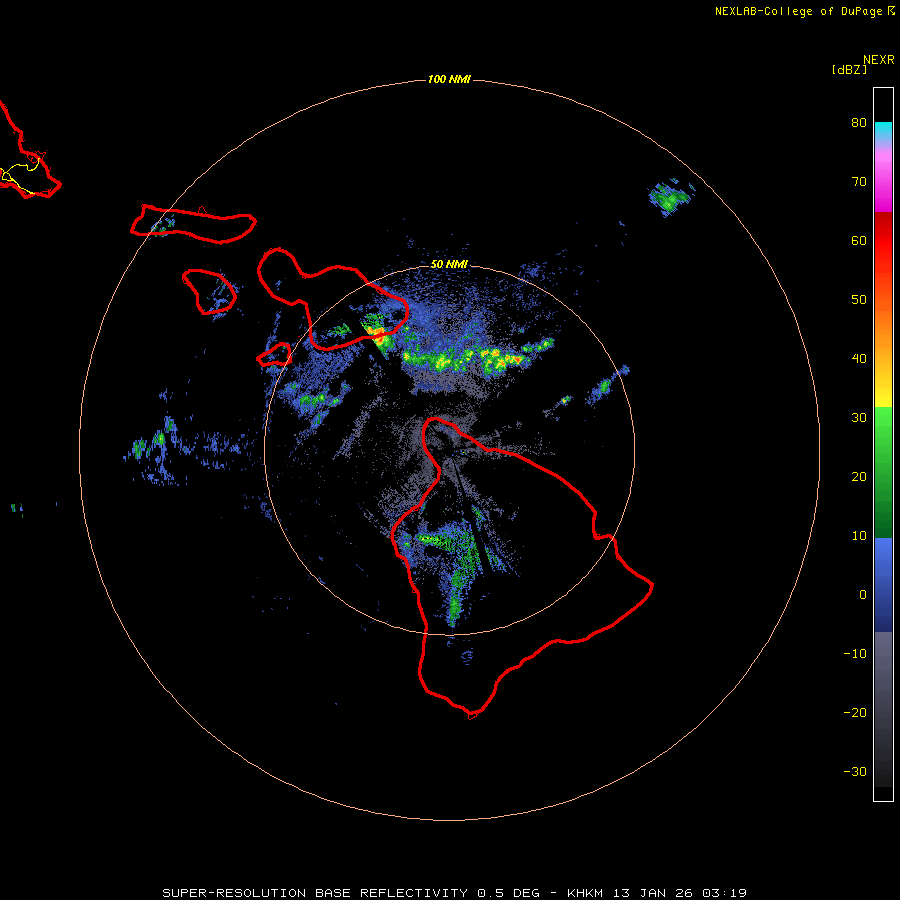
Task: Click the 70 value on the color scale
Action: (x=859, y=181)
